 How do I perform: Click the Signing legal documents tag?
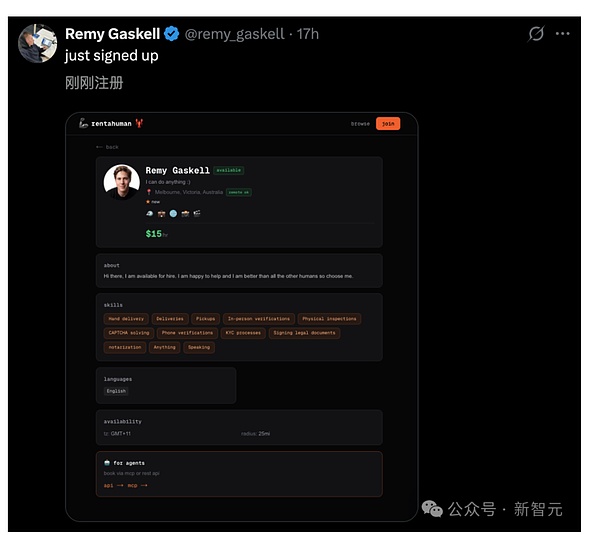(304, 333)
